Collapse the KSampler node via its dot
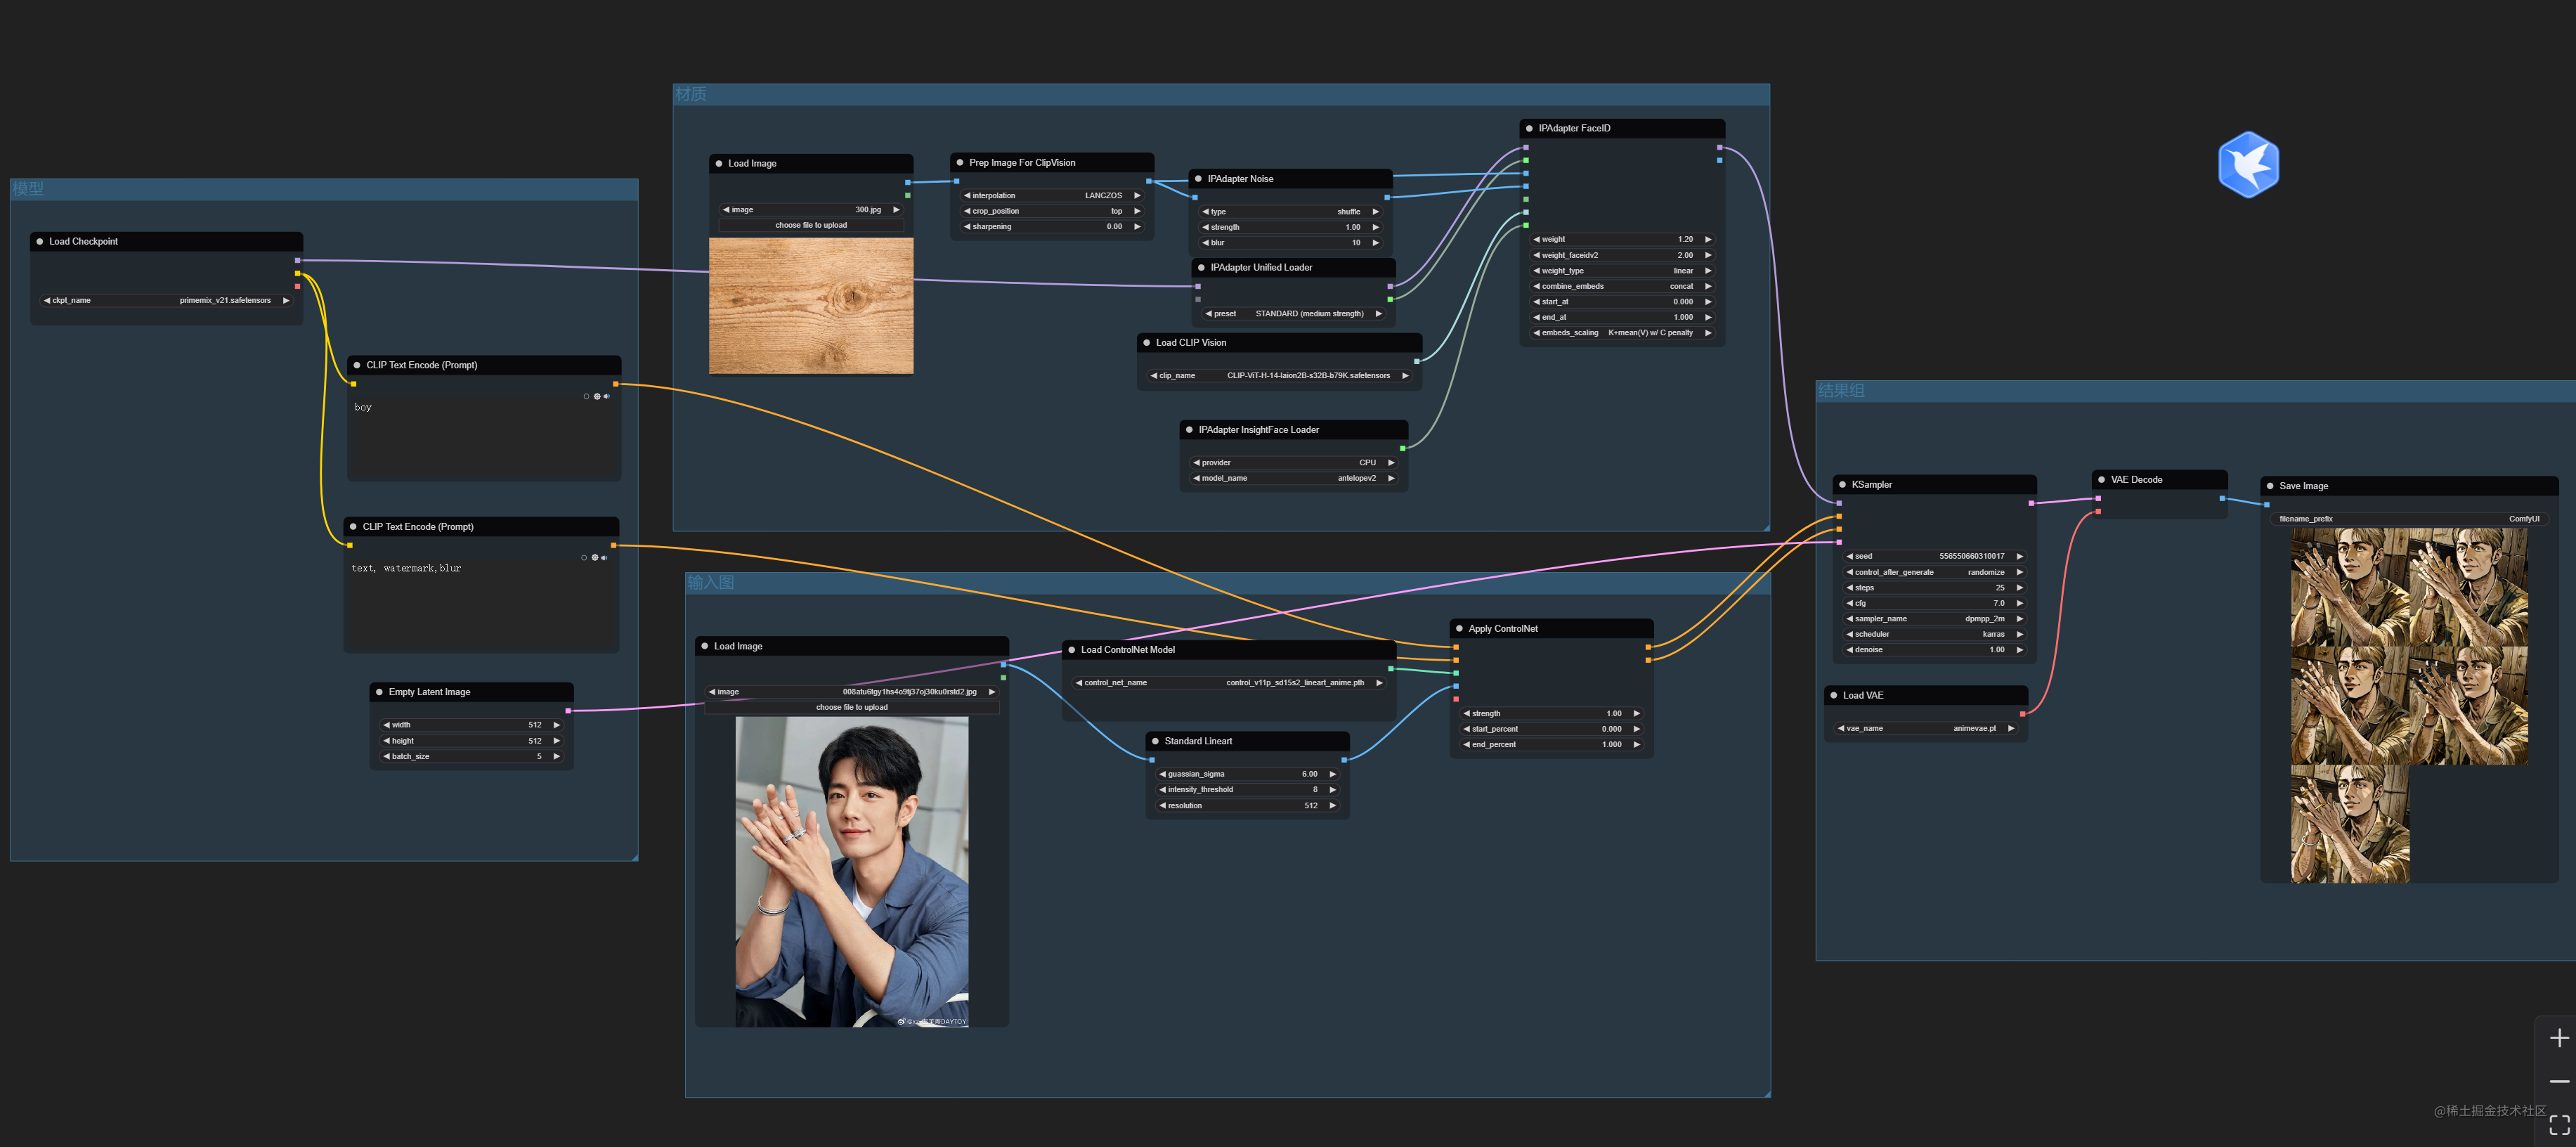 1842,484
